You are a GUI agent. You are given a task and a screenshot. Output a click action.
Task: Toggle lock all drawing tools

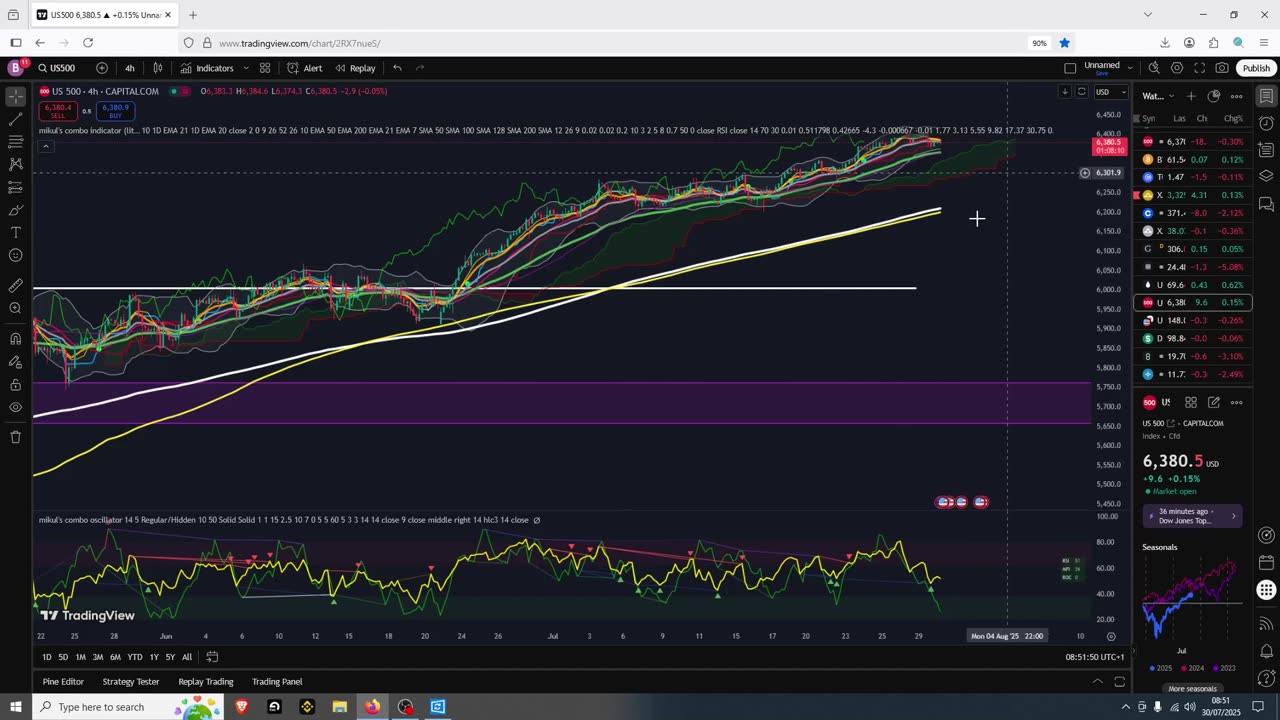(x=15, y=384)
